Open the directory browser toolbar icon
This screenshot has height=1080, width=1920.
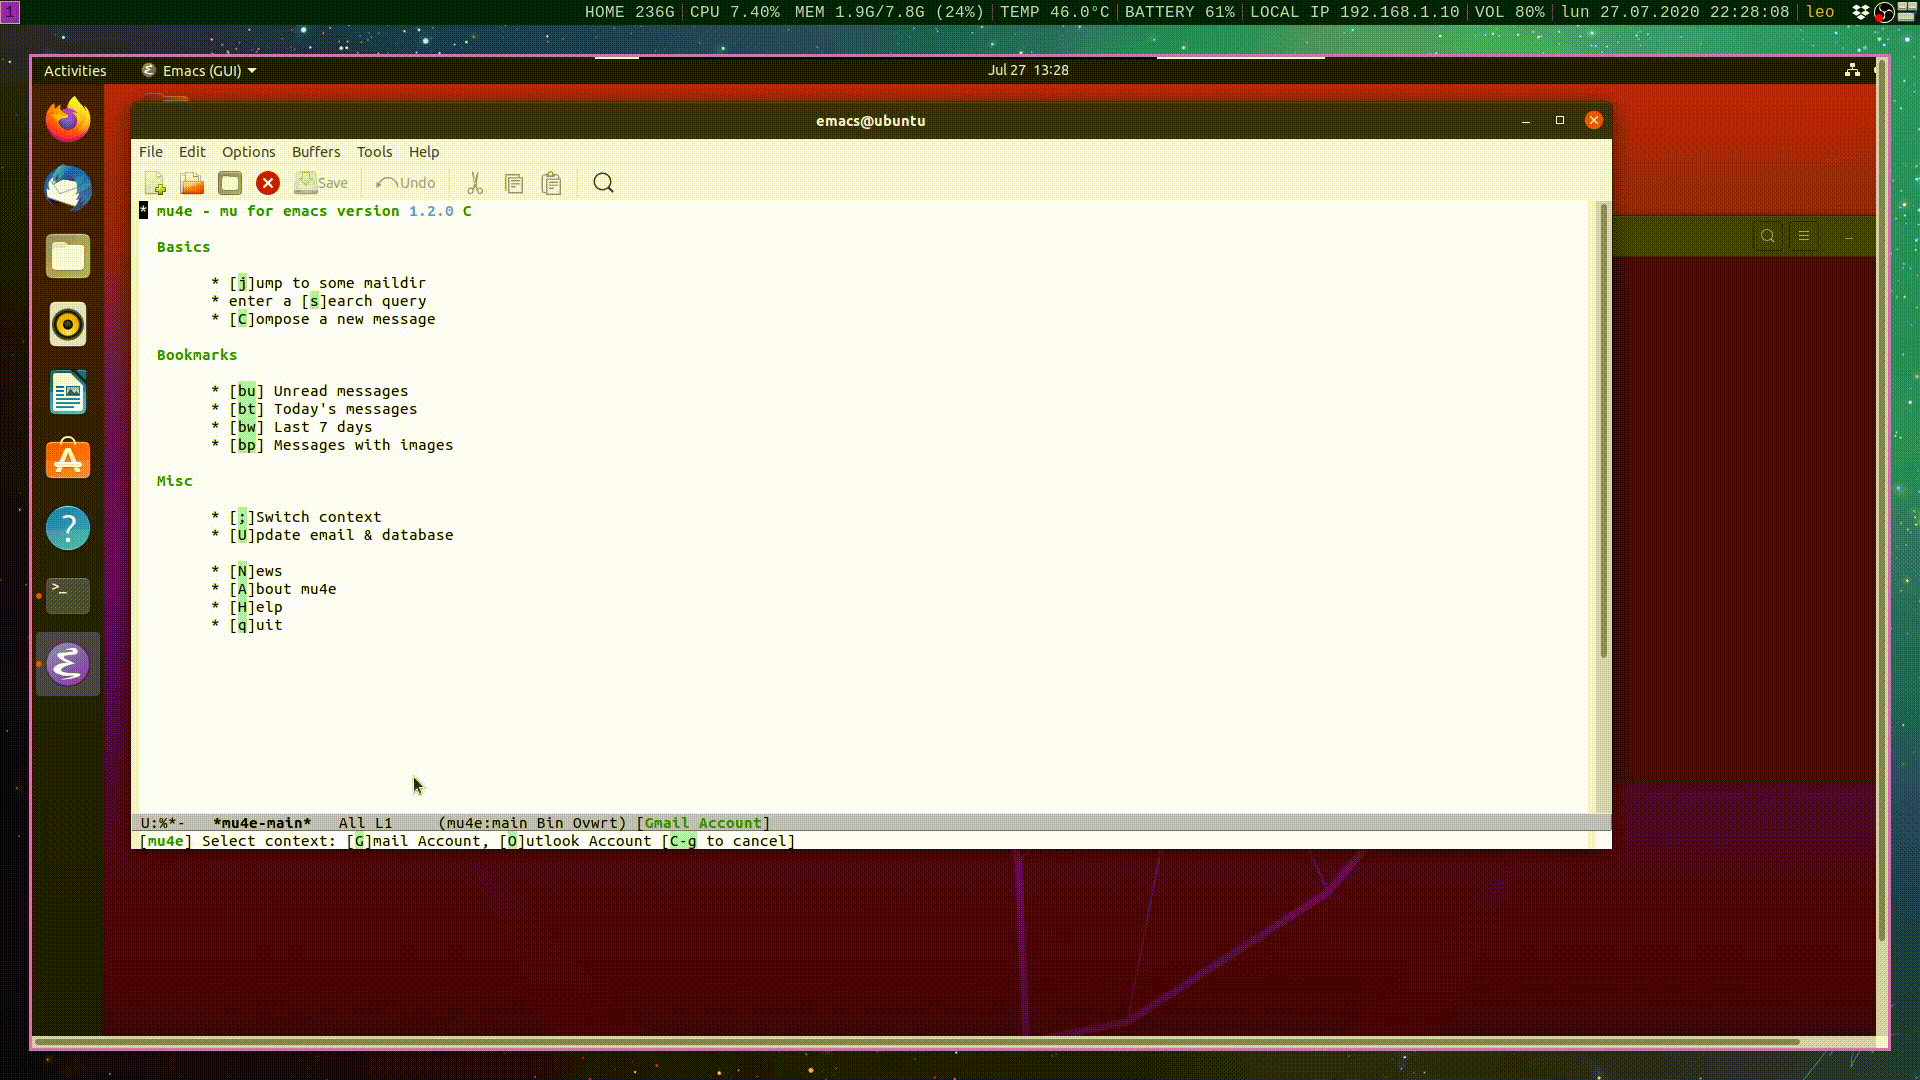[x=230, y=183]
